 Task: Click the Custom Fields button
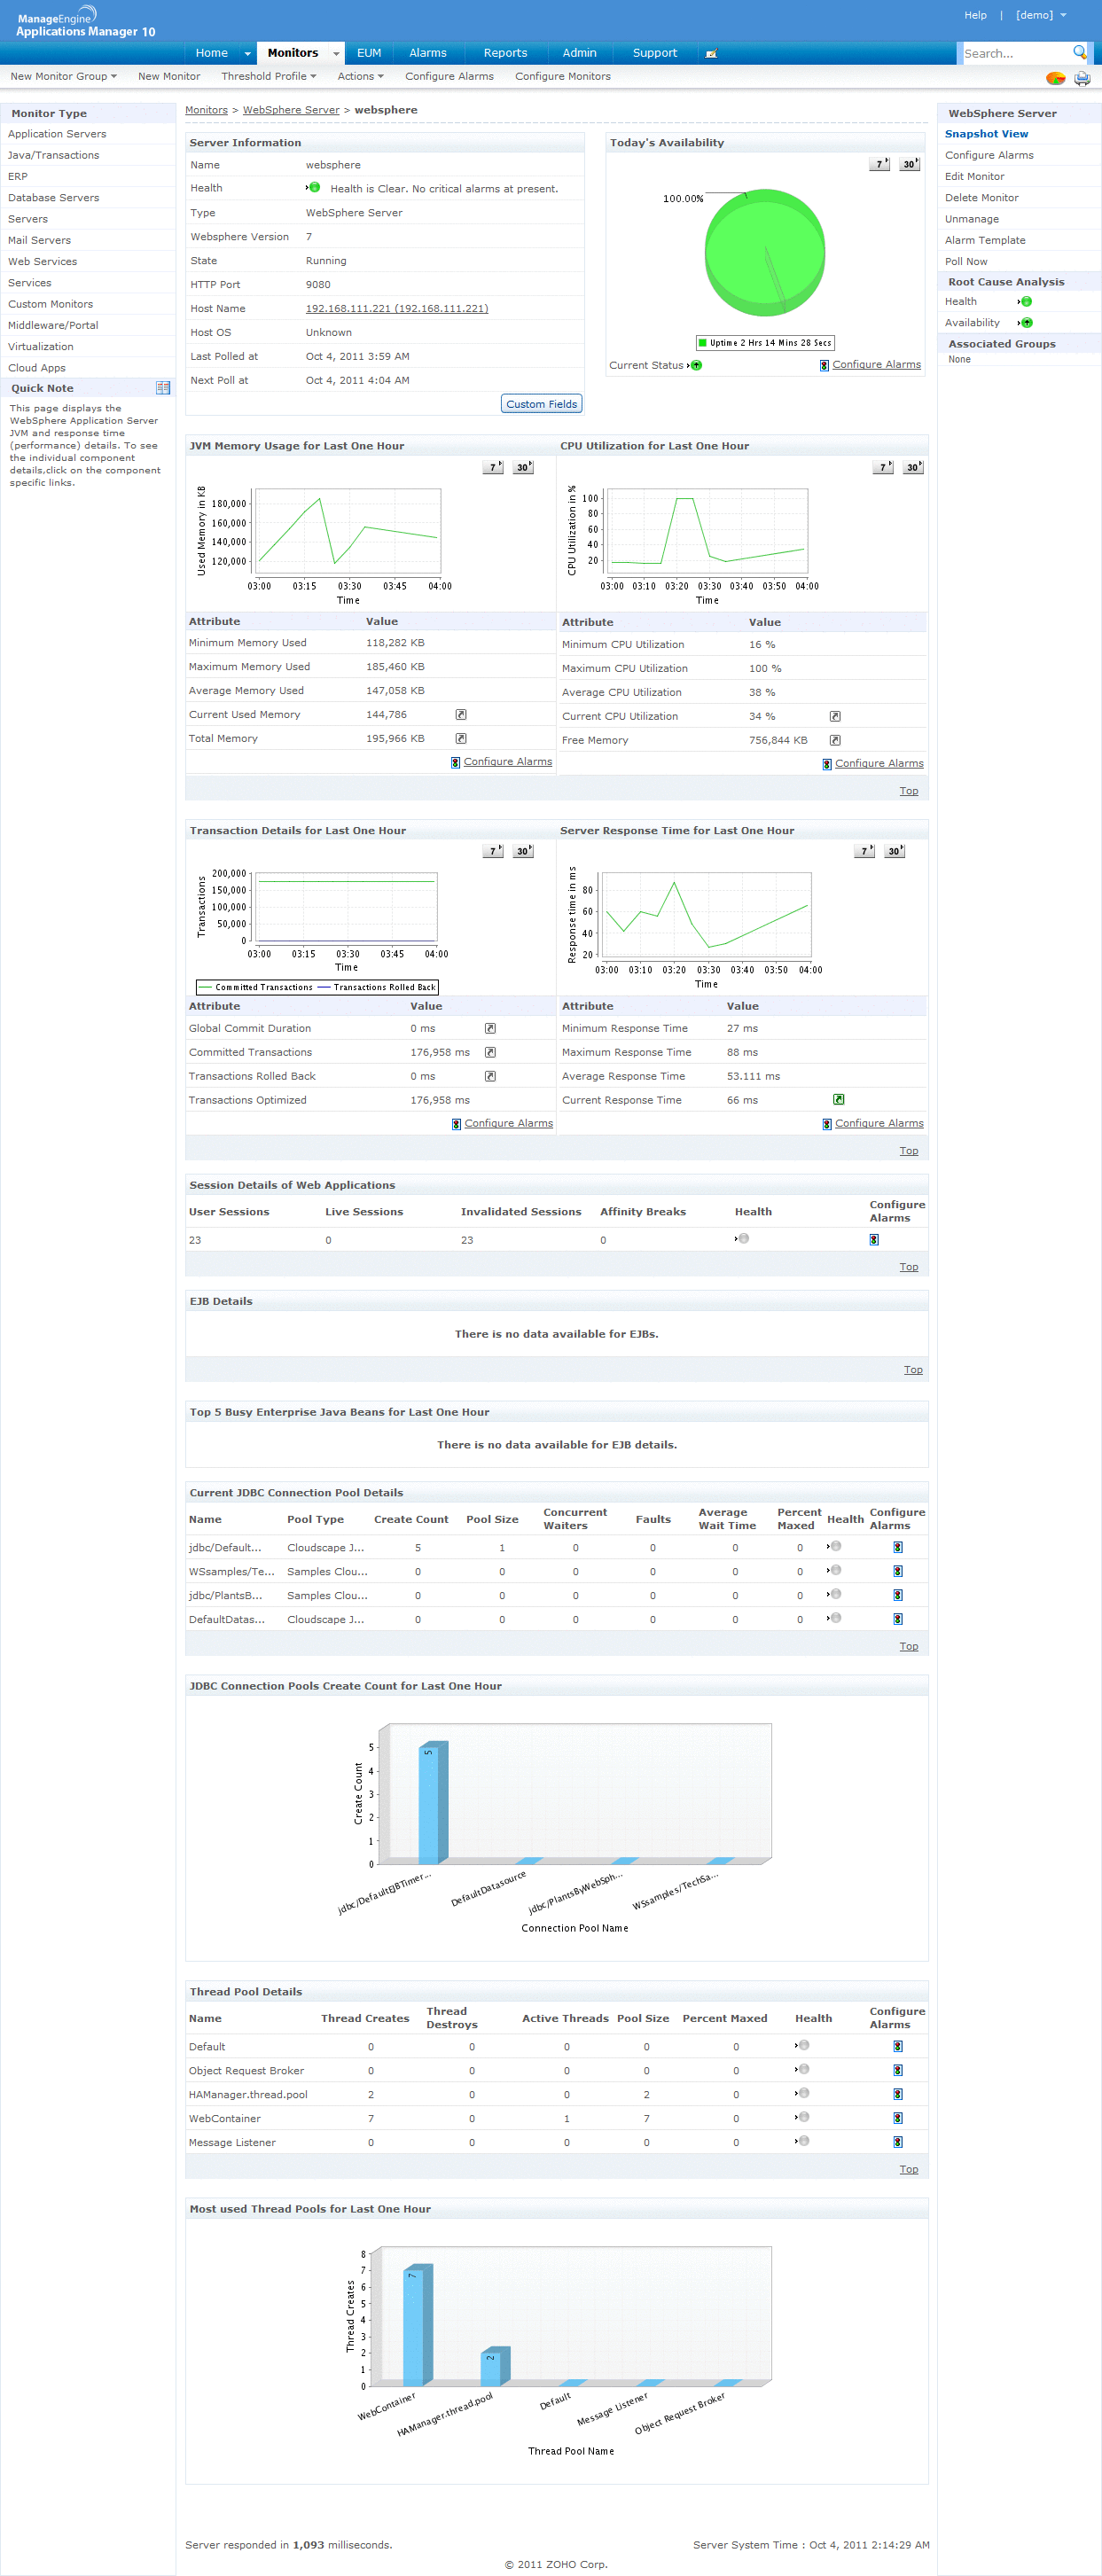pos(541,404)
